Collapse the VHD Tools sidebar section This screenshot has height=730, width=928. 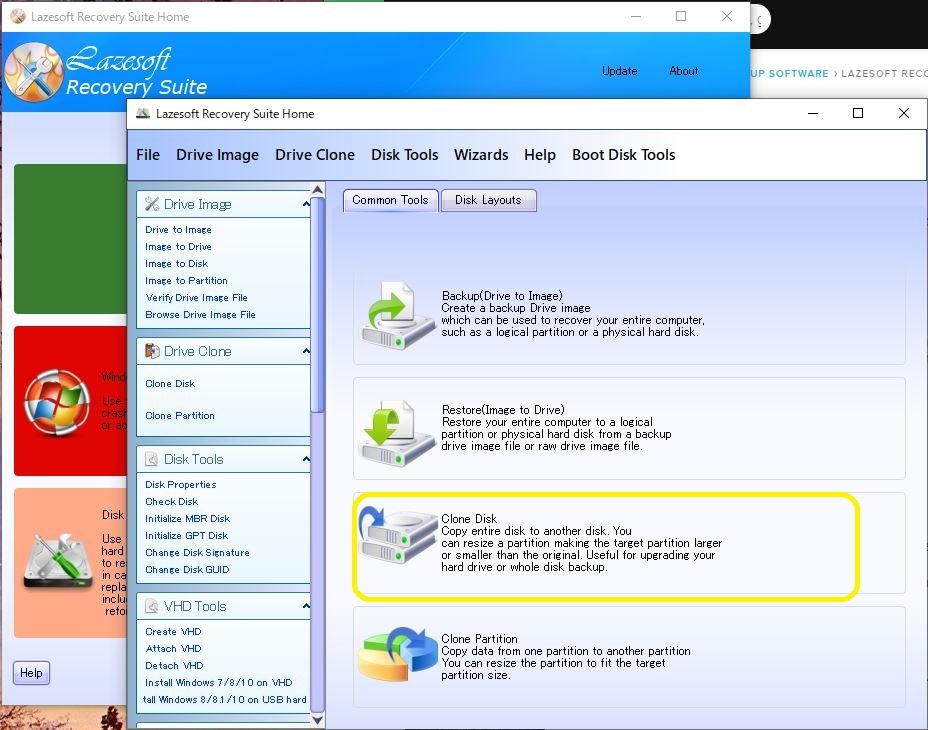coord(306,606)
